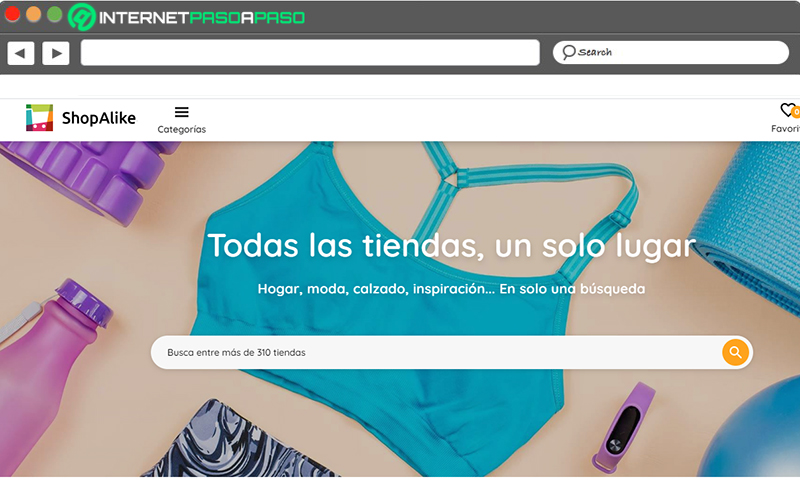Viewport: 800px width, 500px height.
Task: Click the yellow minimize window button
Action: click(34, 14)
